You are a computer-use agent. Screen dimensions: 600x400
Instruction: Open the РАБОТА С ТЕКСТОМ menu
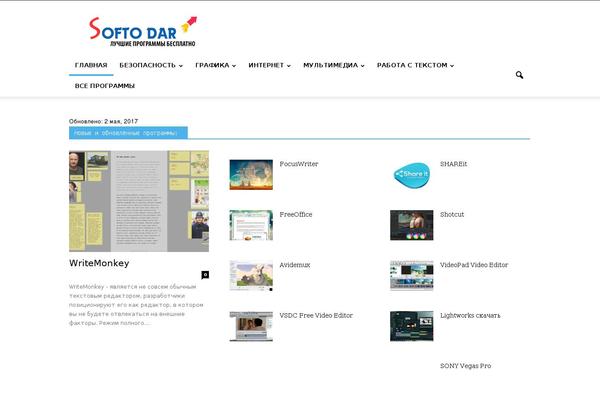pyautogui.click(x=412, y=65)
